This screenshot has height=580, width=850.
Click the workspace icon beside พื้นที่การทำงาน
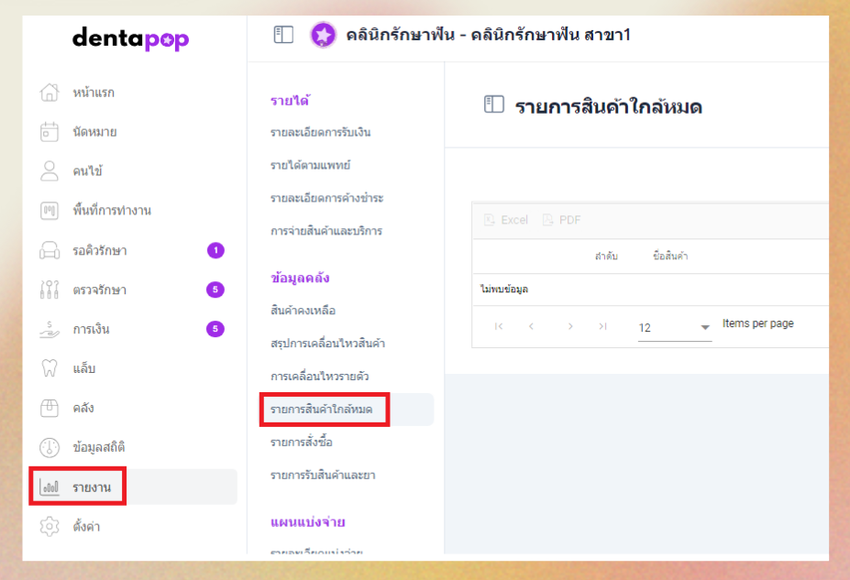[49, 210]
